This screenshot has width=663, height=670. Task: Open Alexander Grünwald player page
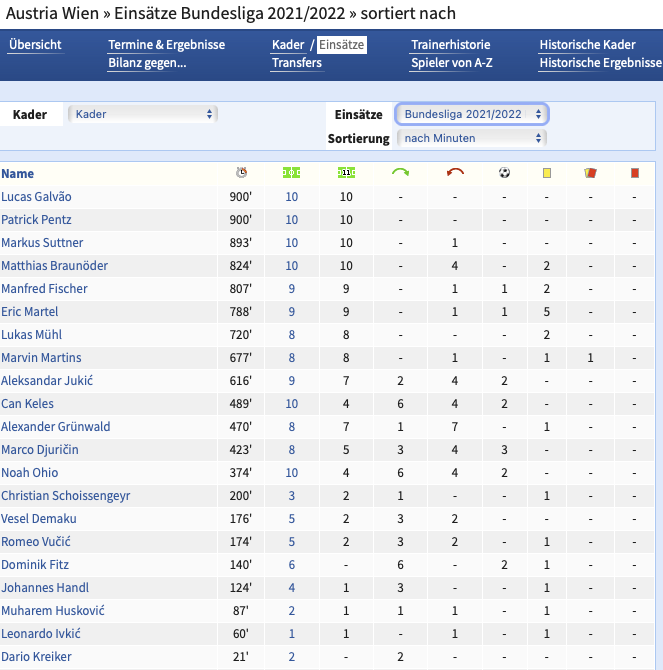pyautogui.click(x=56, y=427)
